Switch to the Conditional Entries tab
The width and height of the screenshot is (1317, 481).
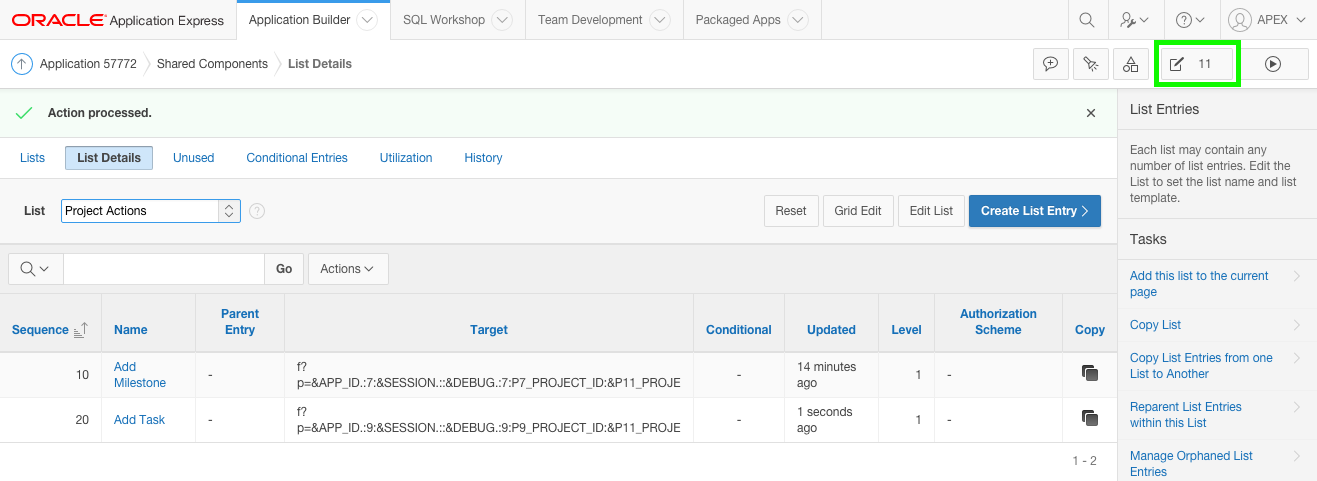tap(297, 158)
